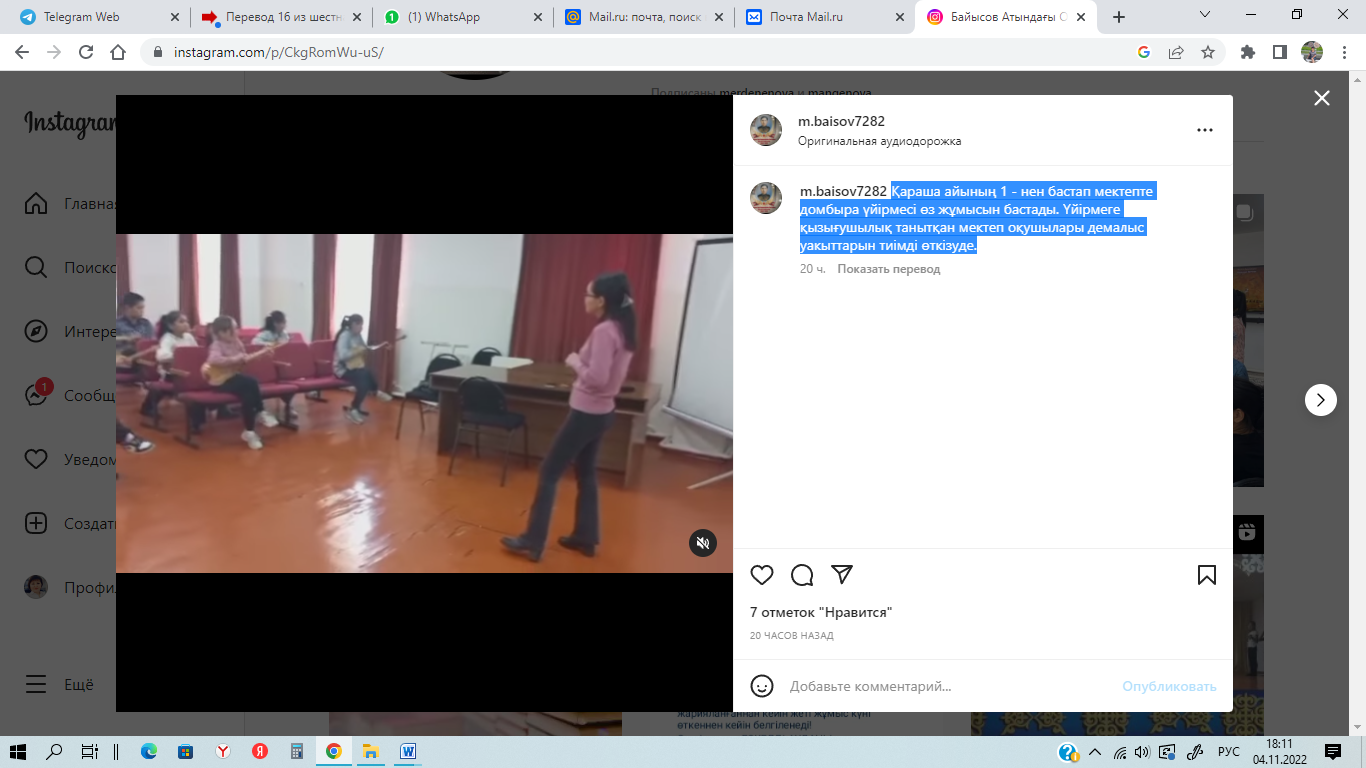Unmute the video with the speaker icon

pos(703,543)
